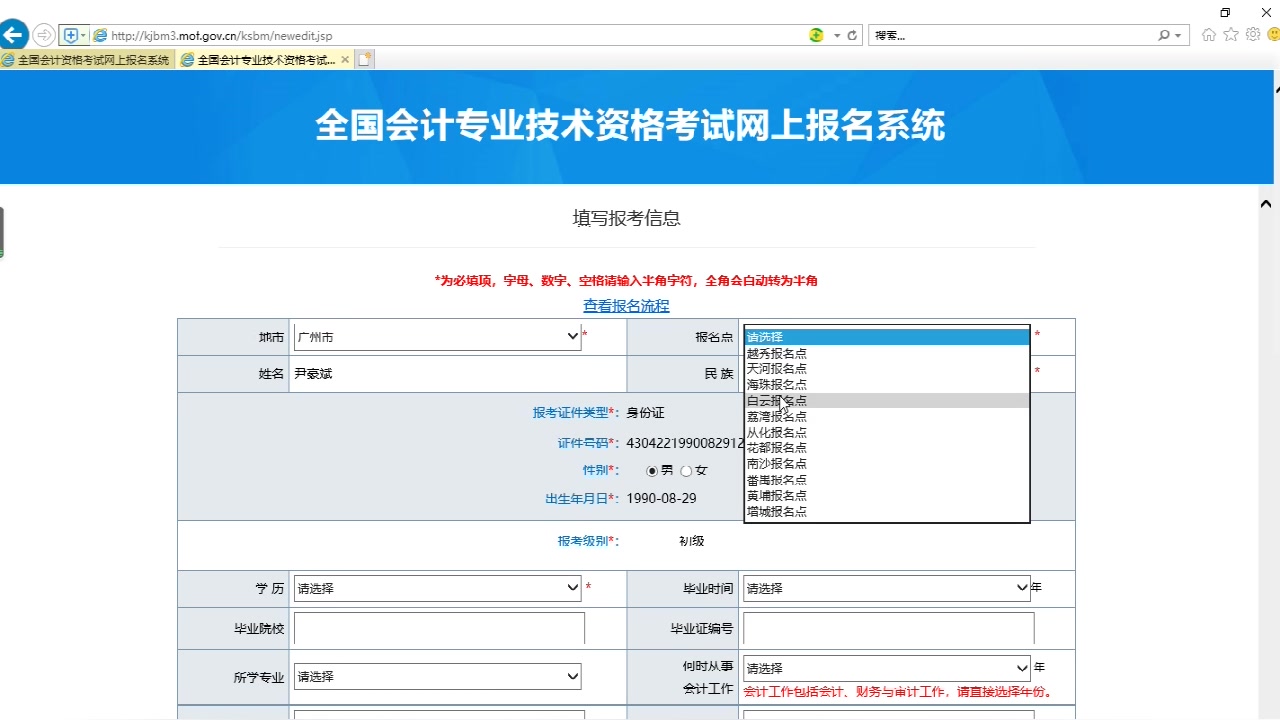Click the 毕业证编号 text field
The width and height of the screenshot is (1280, 720).
[888, 629]
